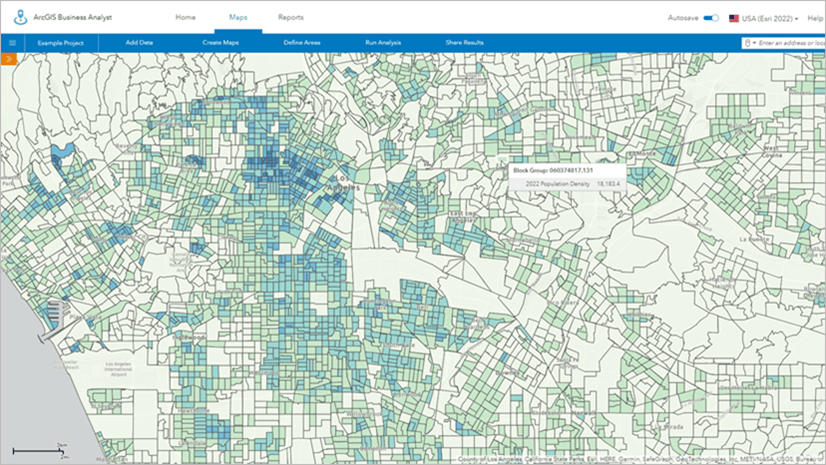Image resolution: width=826 pixels, height=465 pixels.
Task: Open the hamburger menu in blue toolbar
Action: [x=12, y=43]
